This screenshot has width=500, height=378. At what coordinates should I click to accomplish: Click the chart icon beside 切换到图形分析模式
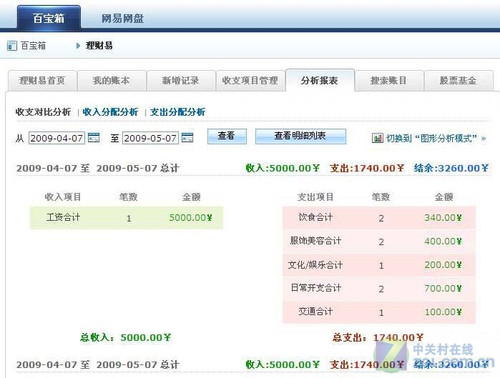[377, 138]
